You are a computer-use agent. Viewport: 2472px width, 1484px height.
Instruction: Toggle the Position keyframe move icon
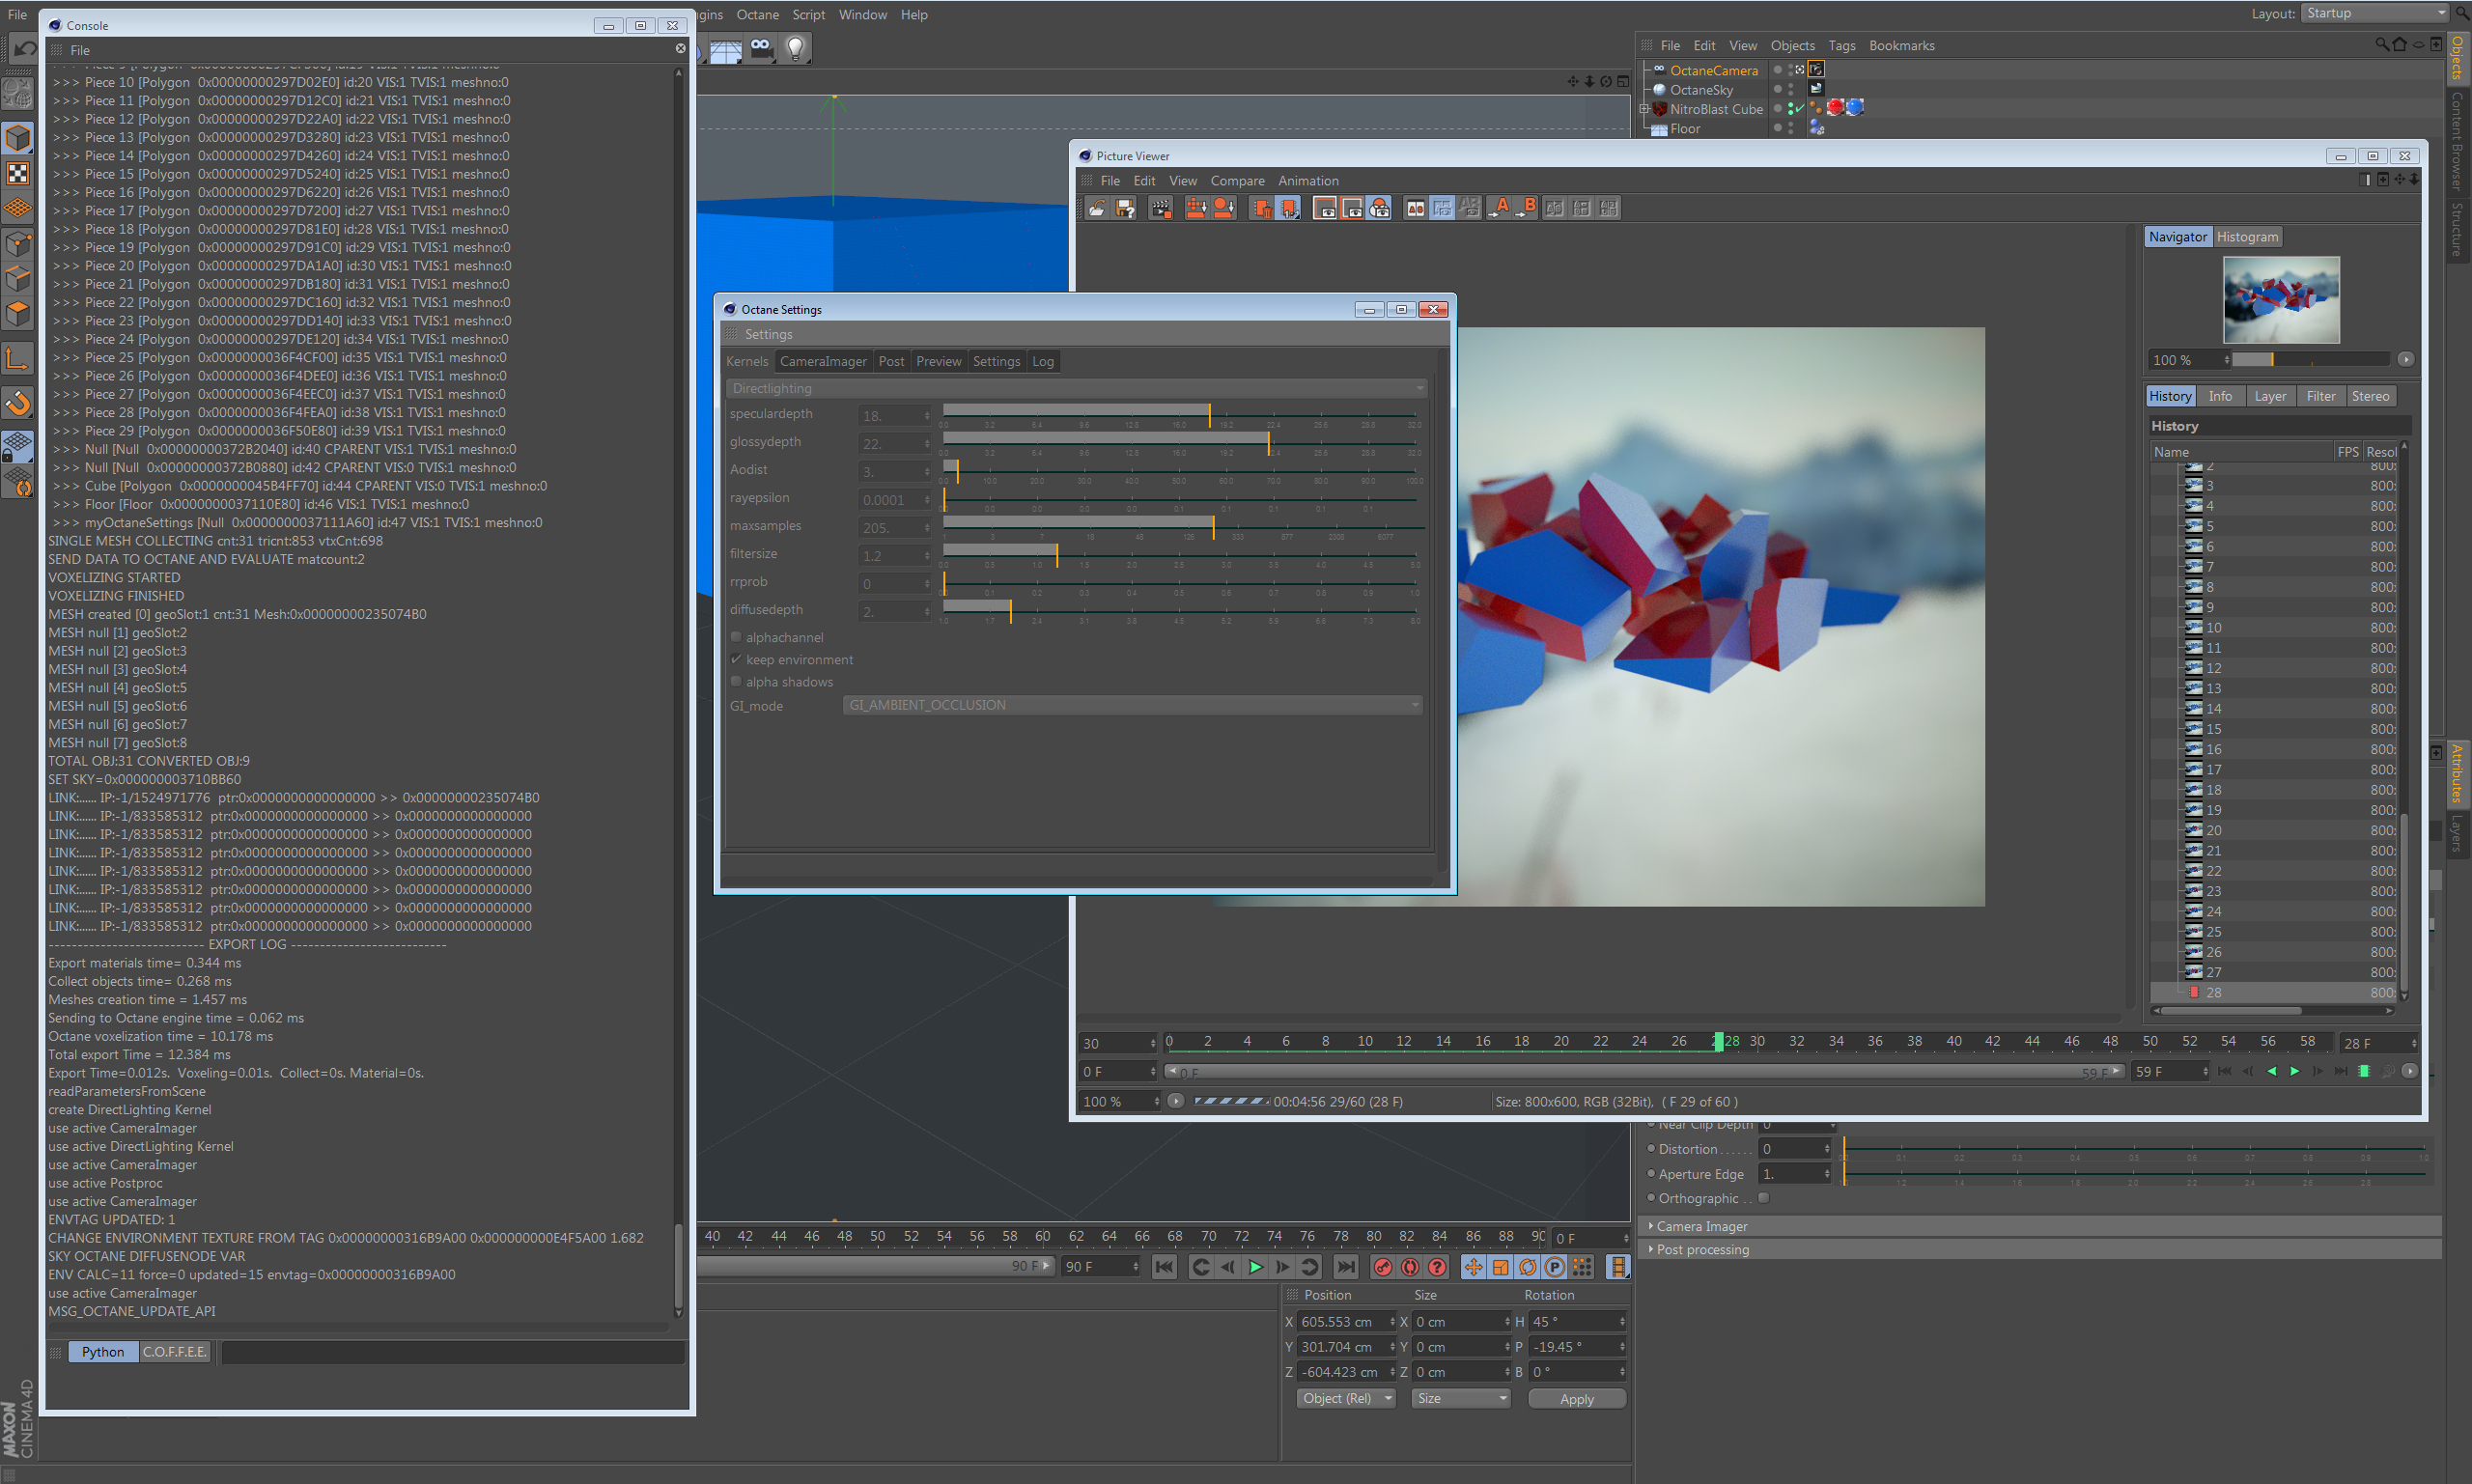[x=1473, y=1267]
